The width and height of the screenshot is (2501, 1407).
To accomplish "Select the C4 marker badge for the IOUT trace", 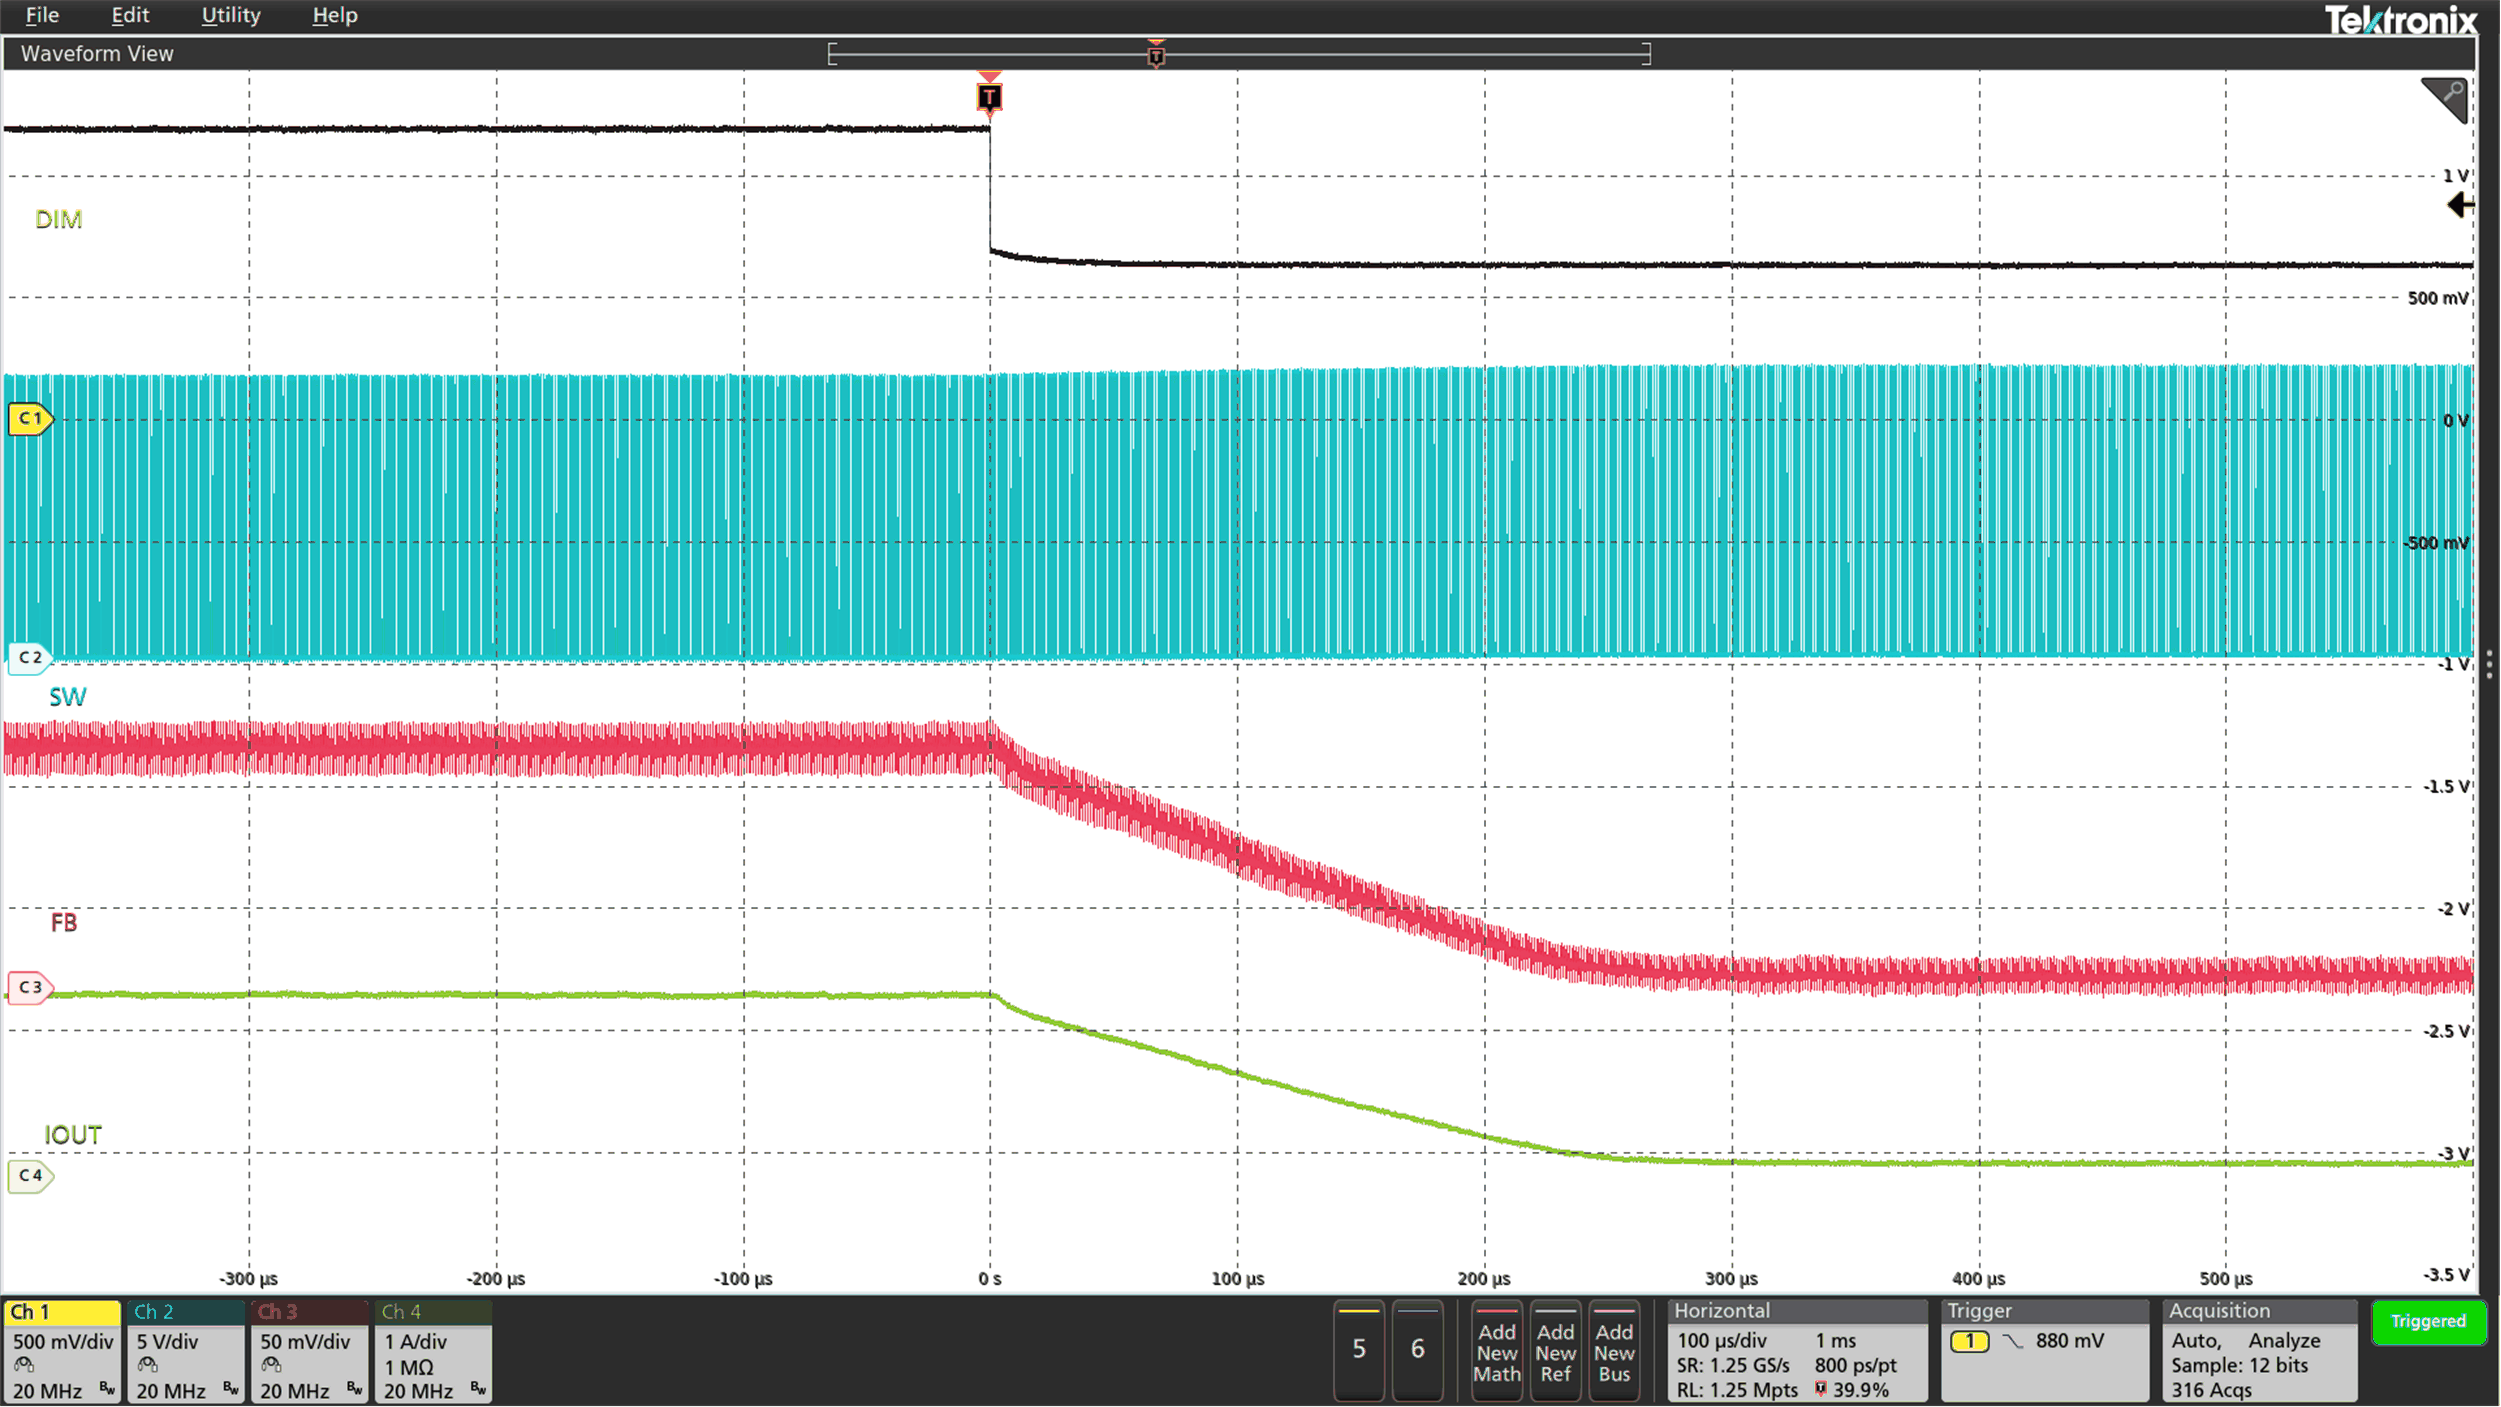I will [30, 1176].
